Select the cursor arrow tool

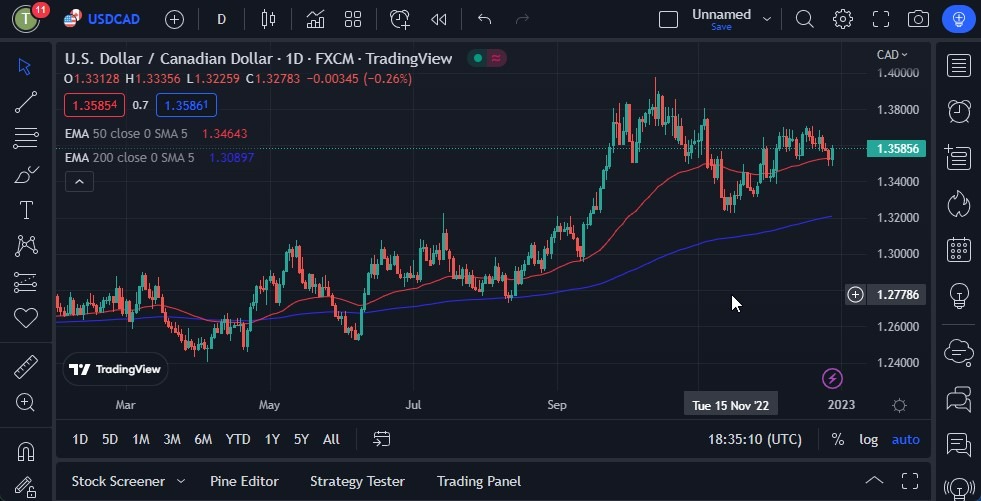(x=25, y=66)
